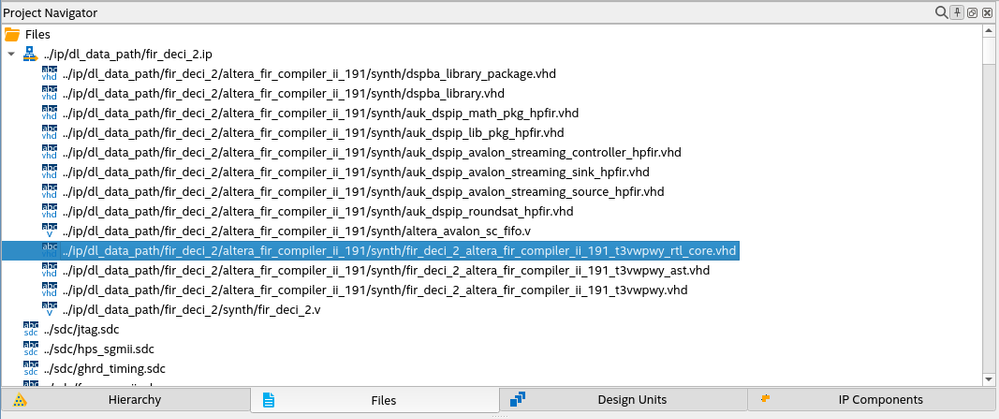
Task: Click SDC icon of jtag.sdc
Action: pos(31,329)
